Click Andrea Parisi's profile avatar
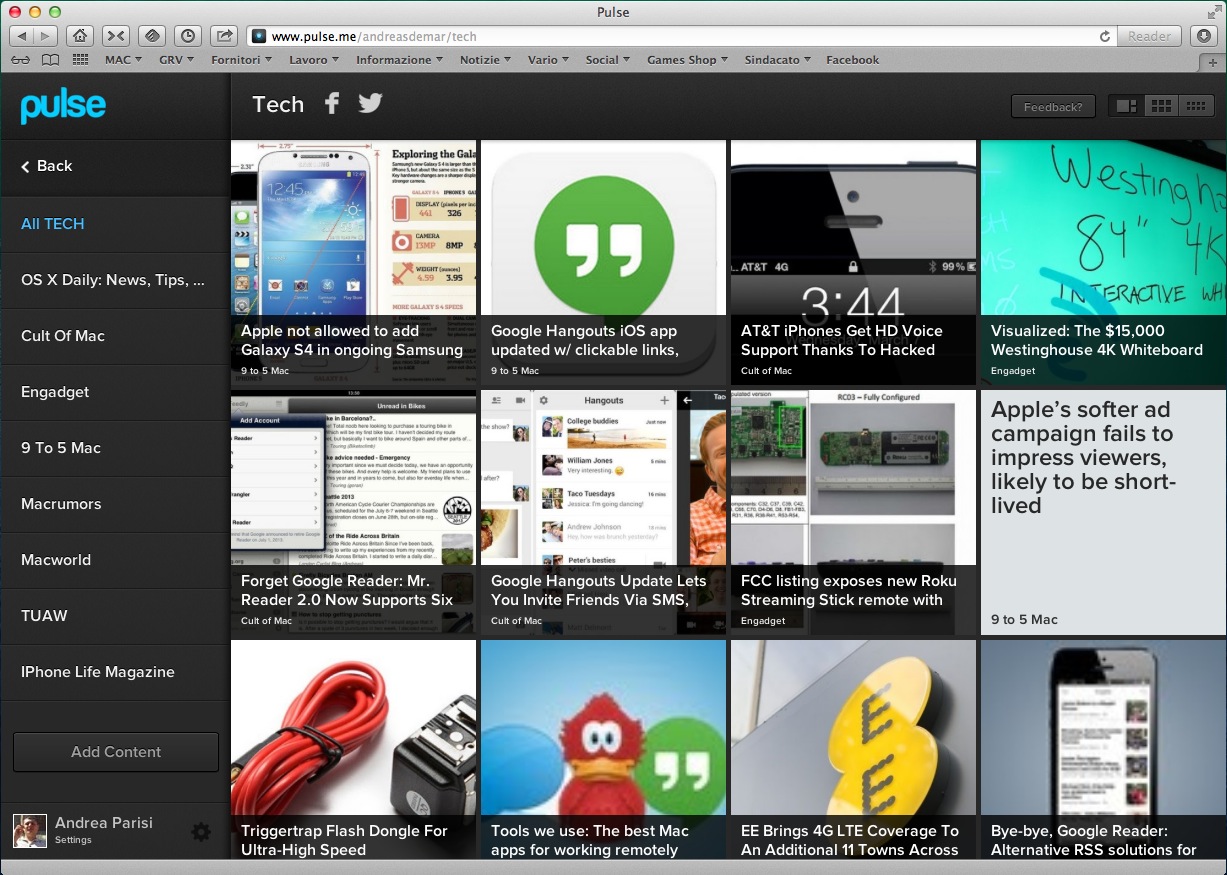The image size is (1227, 875). point(29,831)
